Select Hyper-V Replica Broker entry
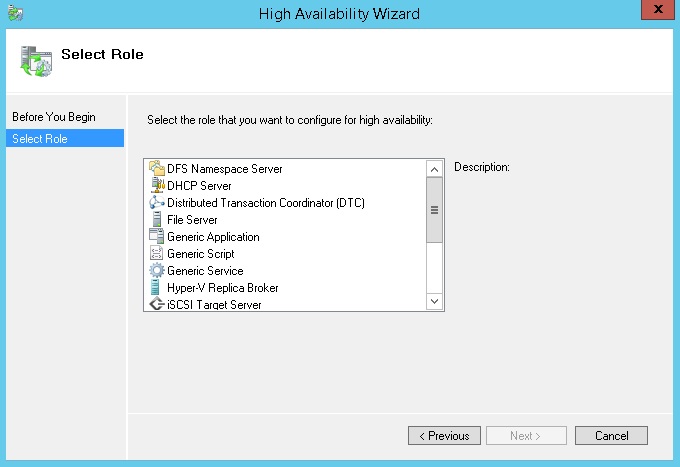Image resolution: width=680 pixels, height=467 pixels. (222, 287)
